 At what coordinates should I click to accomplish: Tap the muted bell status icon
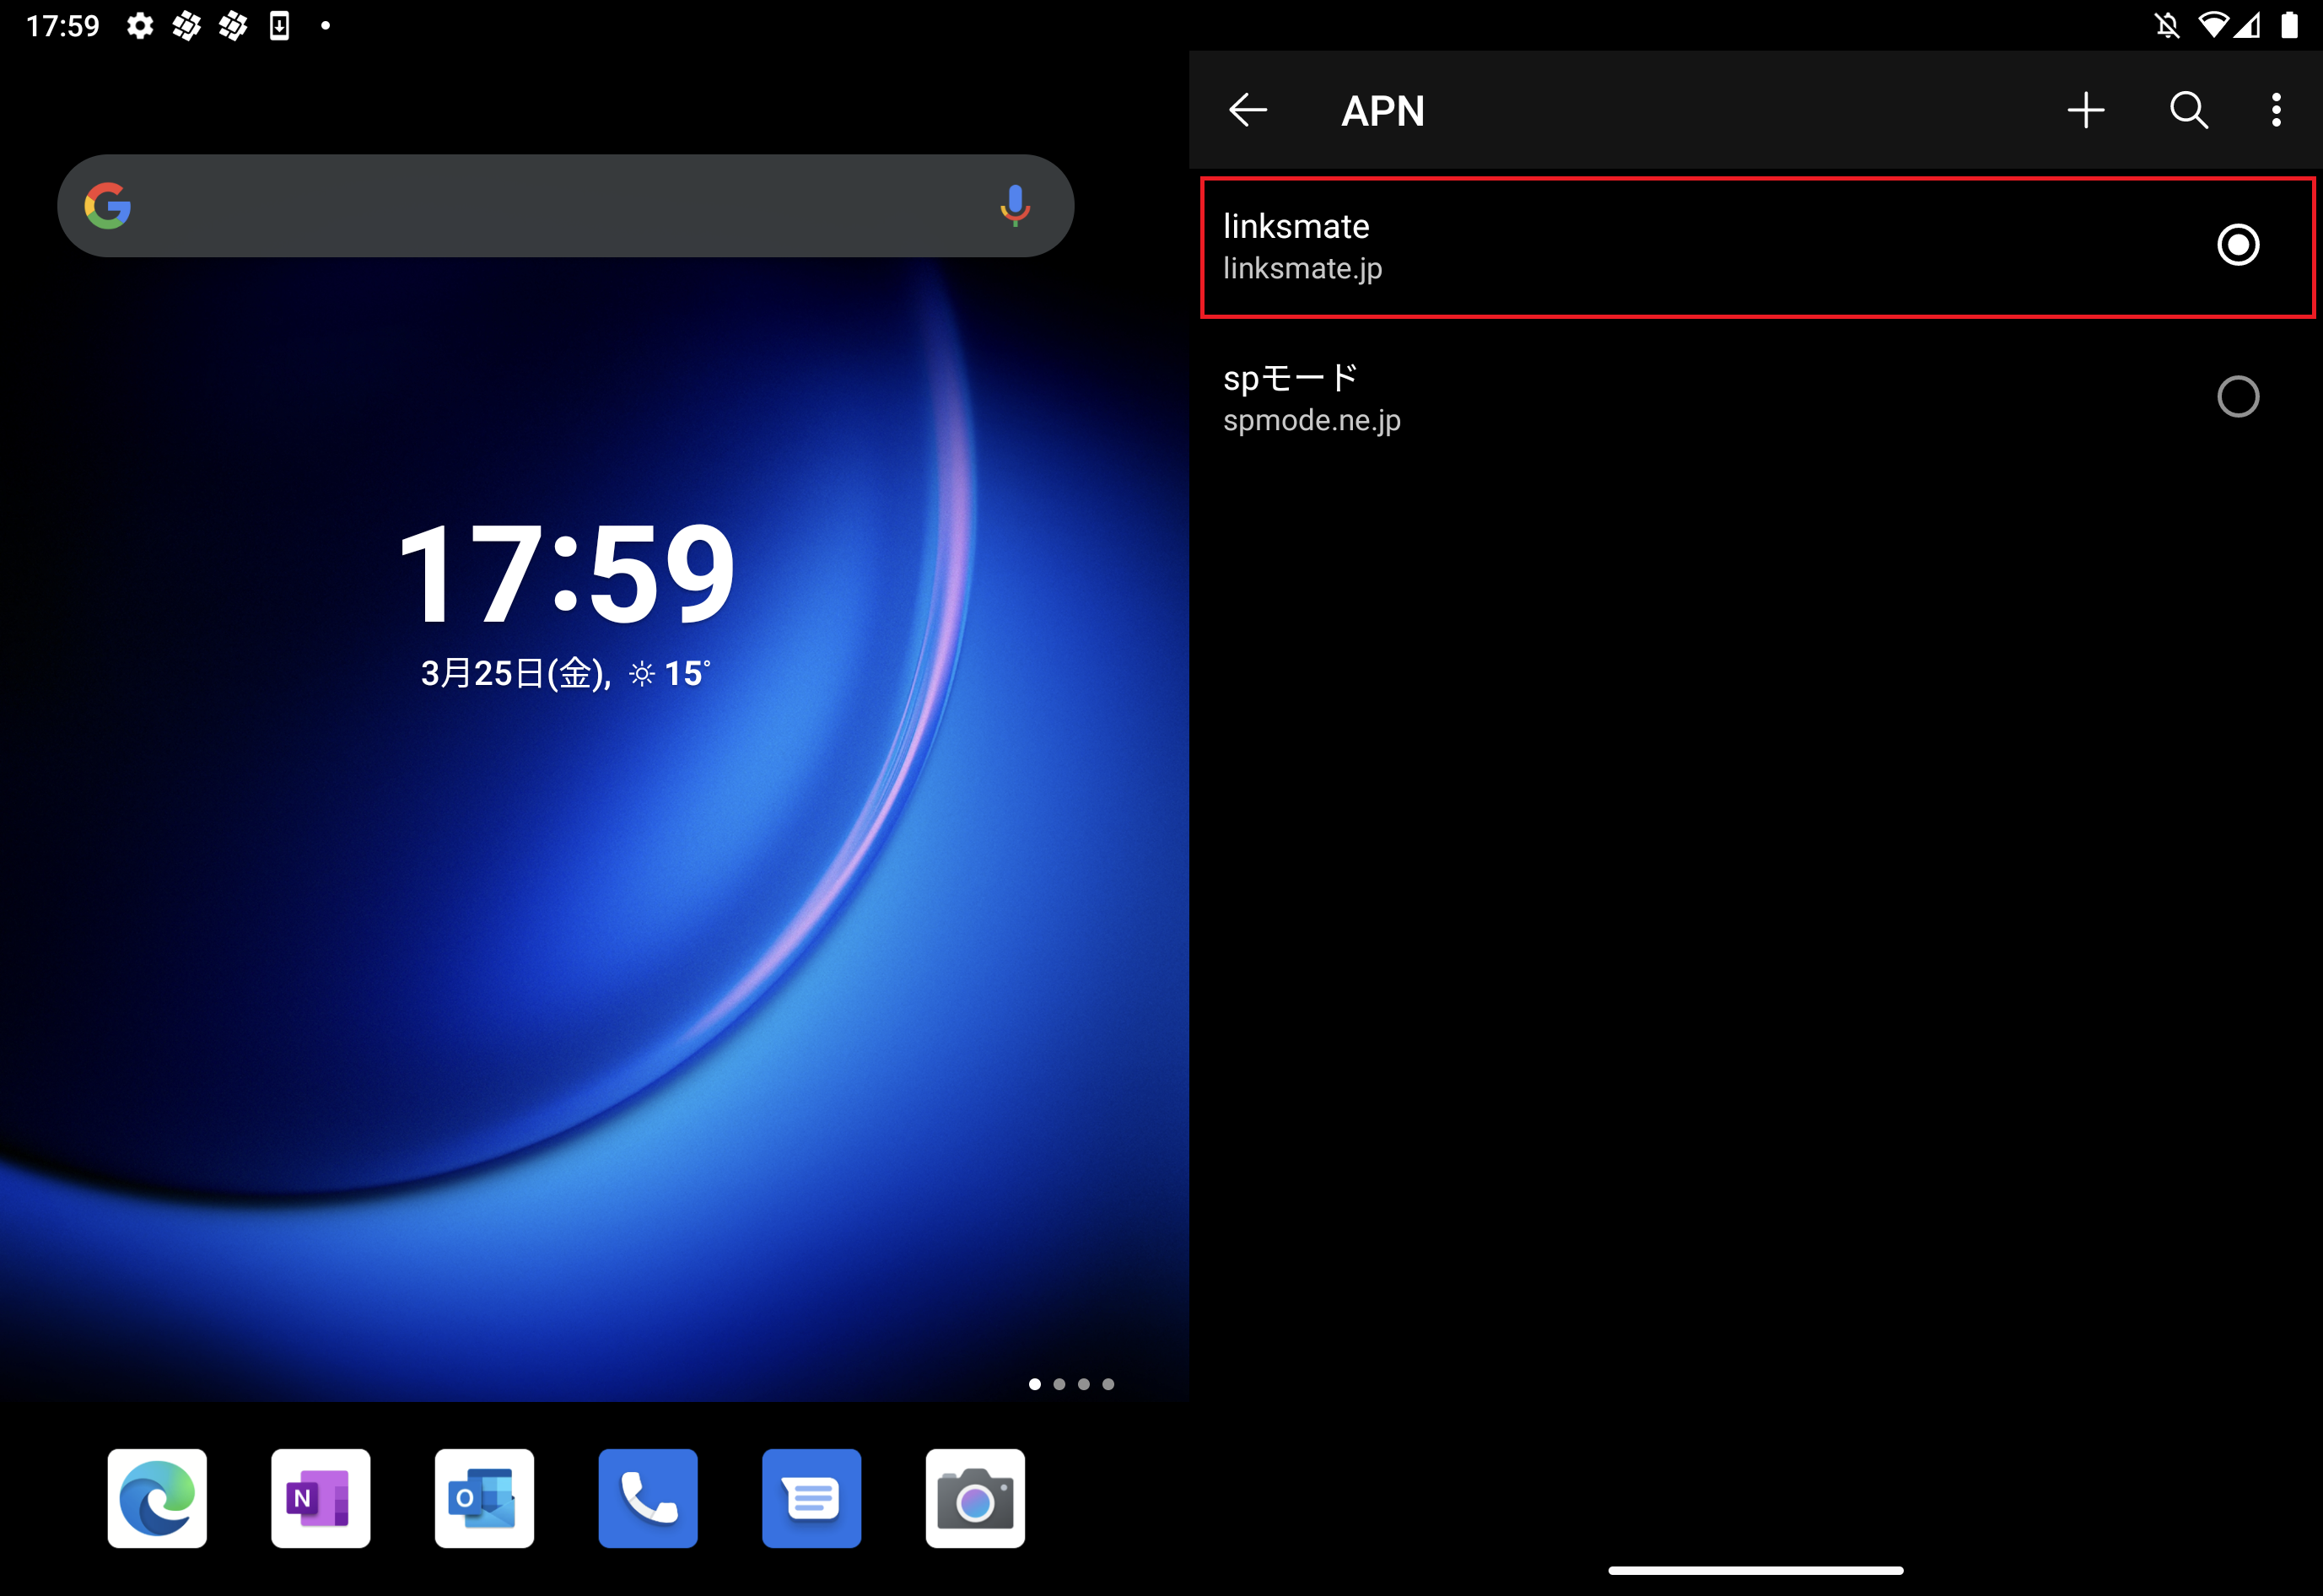pyautogui.click(x=2166, y=26)
